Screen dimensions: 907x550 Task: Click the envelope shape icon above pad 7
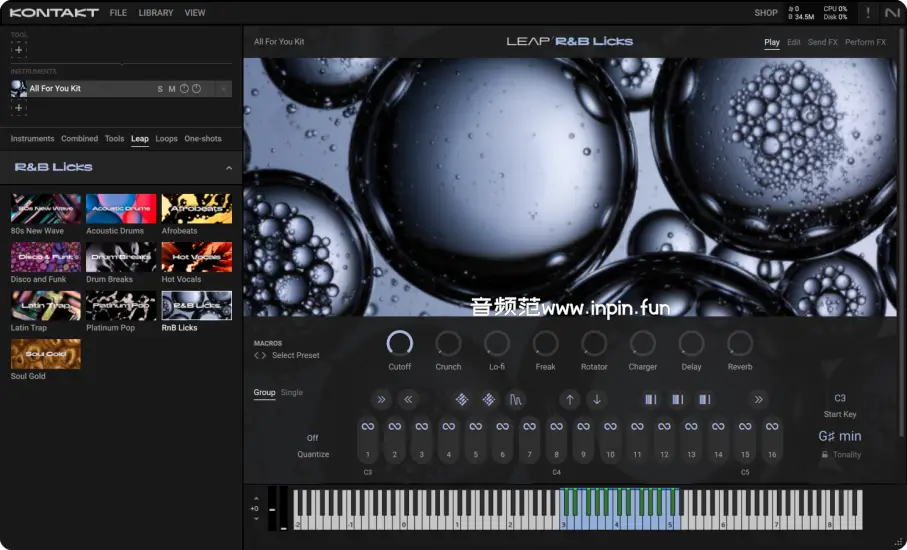[515, 400]
